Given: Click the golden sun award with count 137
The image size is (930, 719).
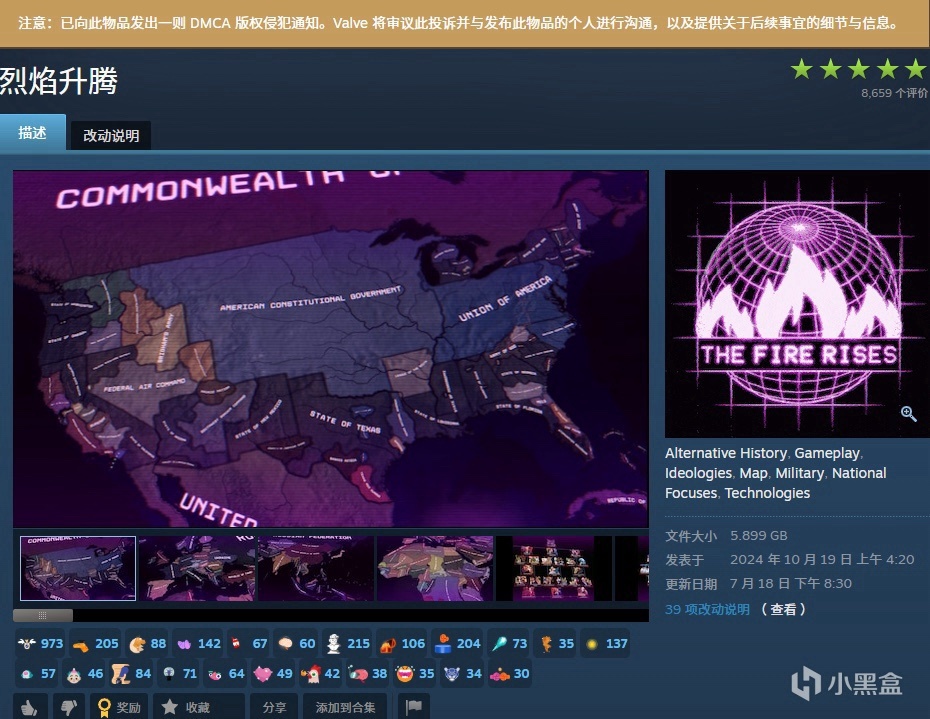Looking at the screenshot, I should (606, 644).
